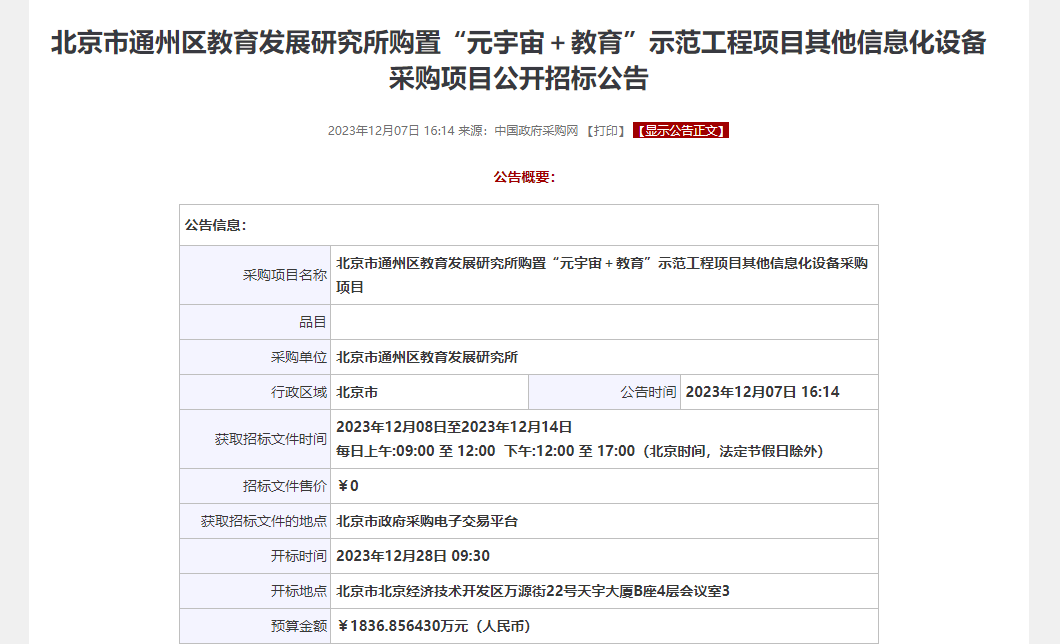Click the daily hours line 每日上午:09:00 至 12:00
Viewport: 1060px width, 644px height.
(579, 451)
